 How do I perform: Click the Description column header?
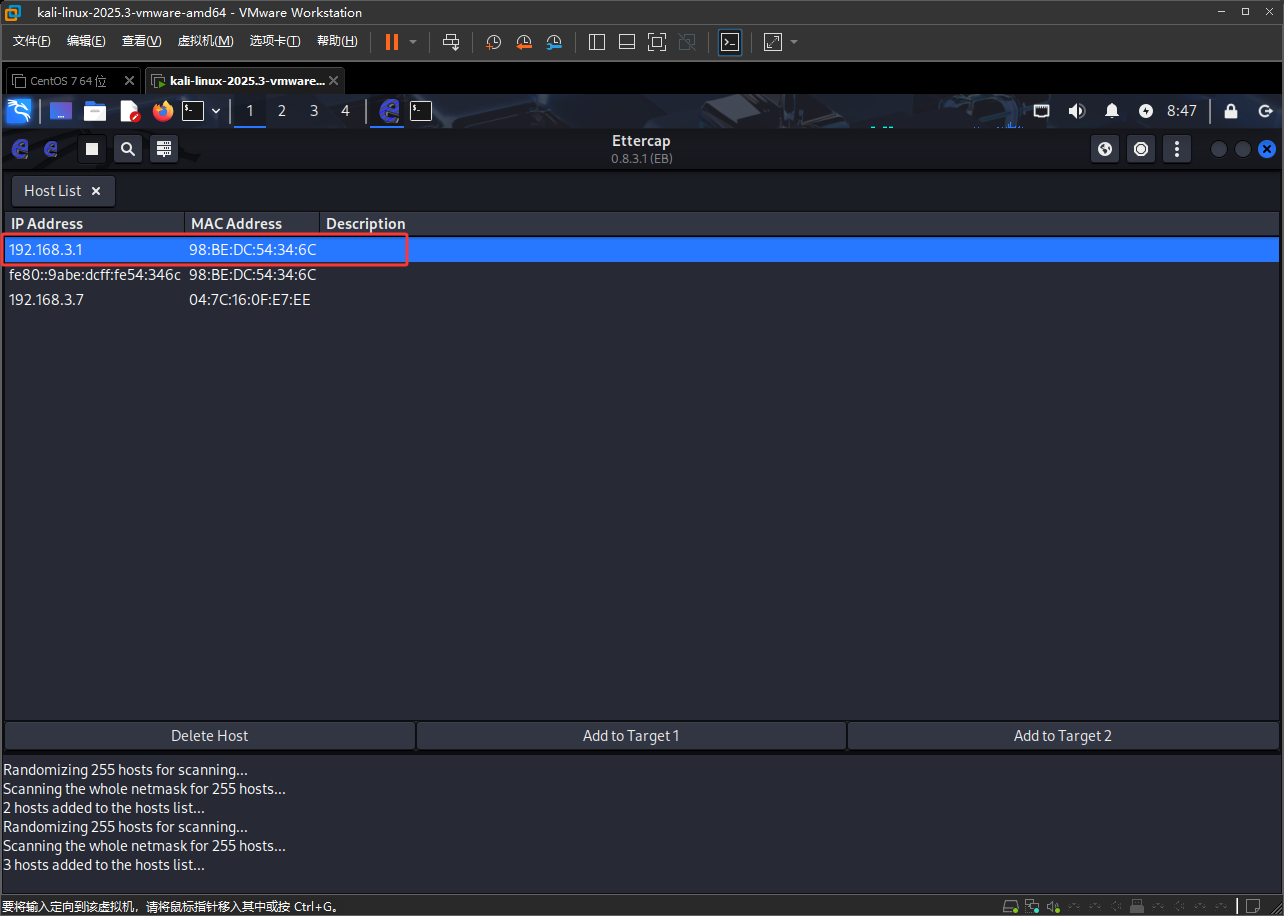point(799,224)
